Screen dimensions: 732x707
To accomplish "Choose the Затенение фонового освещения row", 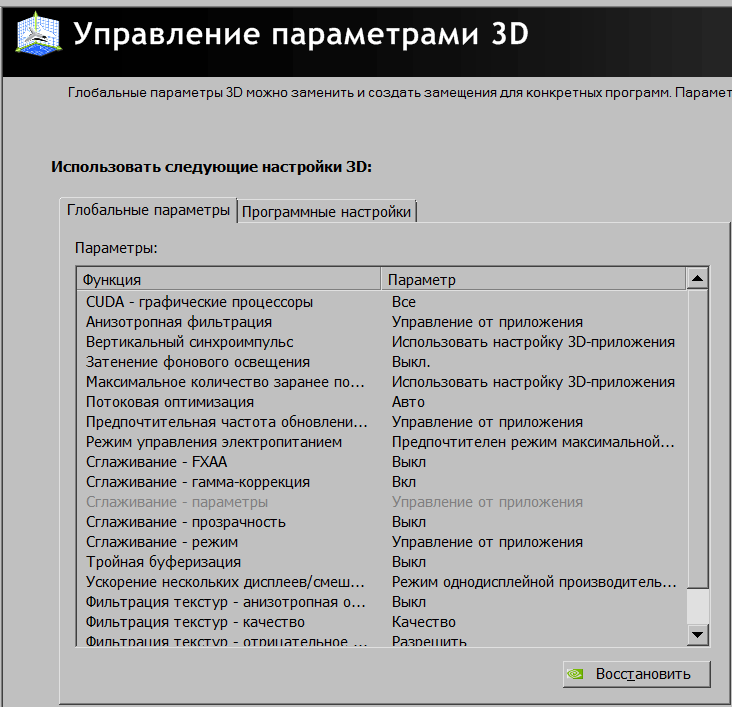I will point(198,362).
